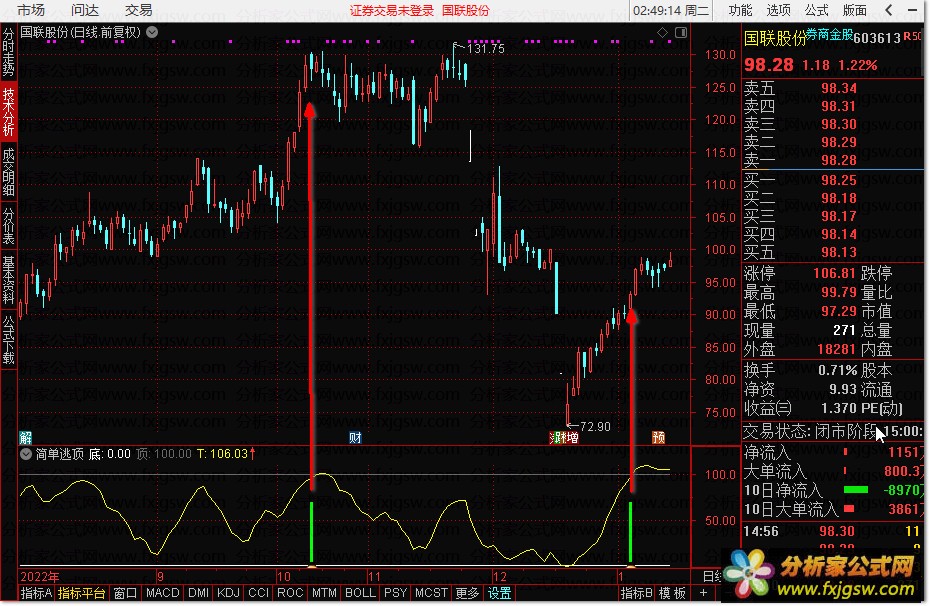Click stock code 603613
The height and width of the screenshot is (606, 931).
tap(877, 37)
